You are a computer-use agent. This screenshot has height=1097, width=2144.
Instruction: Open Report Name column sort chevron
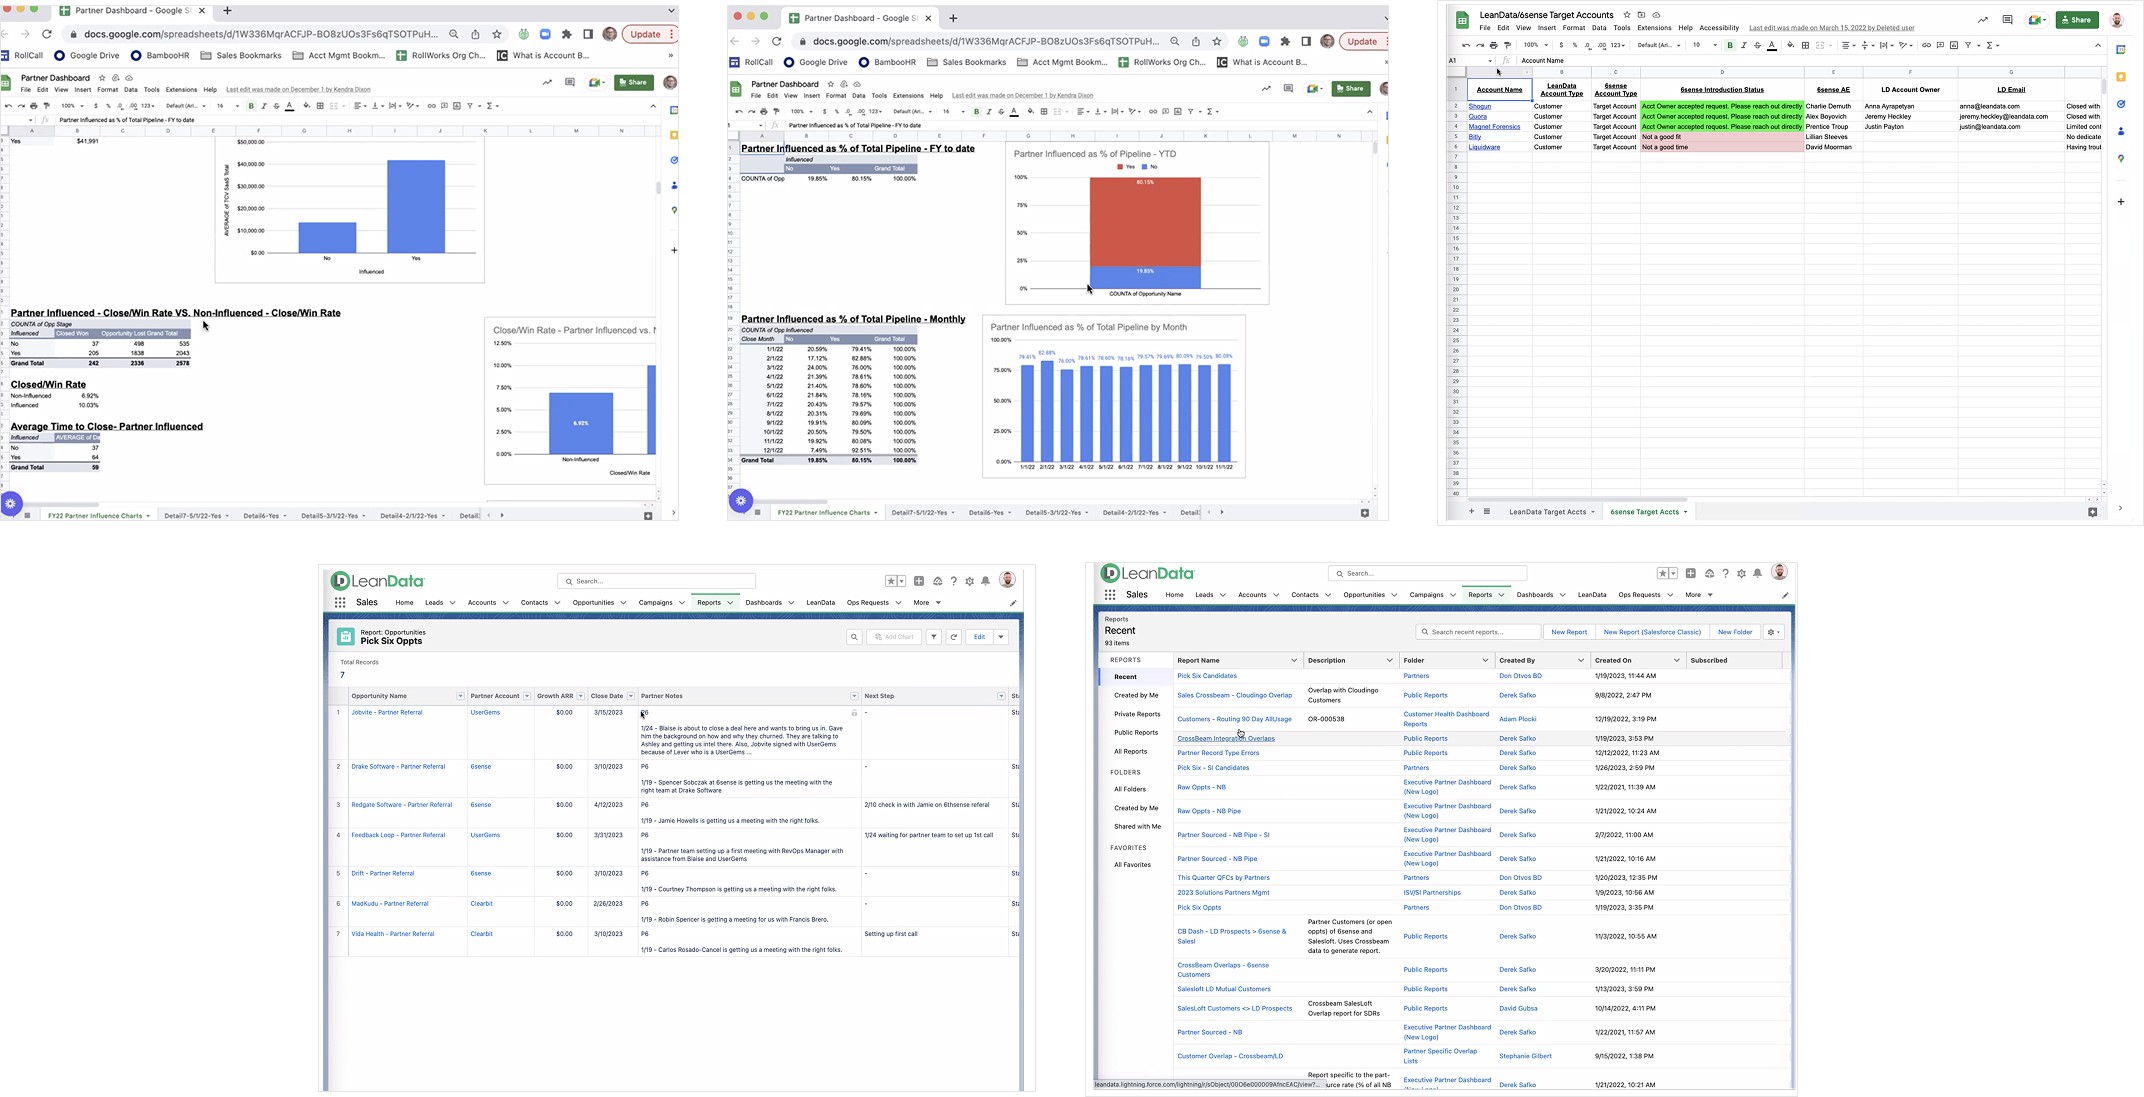[1293, 661]
